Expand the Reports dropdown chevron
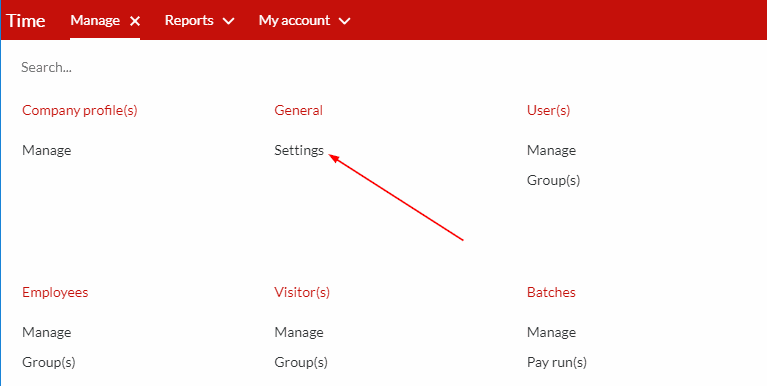Viewport: 767px width, 386px height. click(228, 21)
